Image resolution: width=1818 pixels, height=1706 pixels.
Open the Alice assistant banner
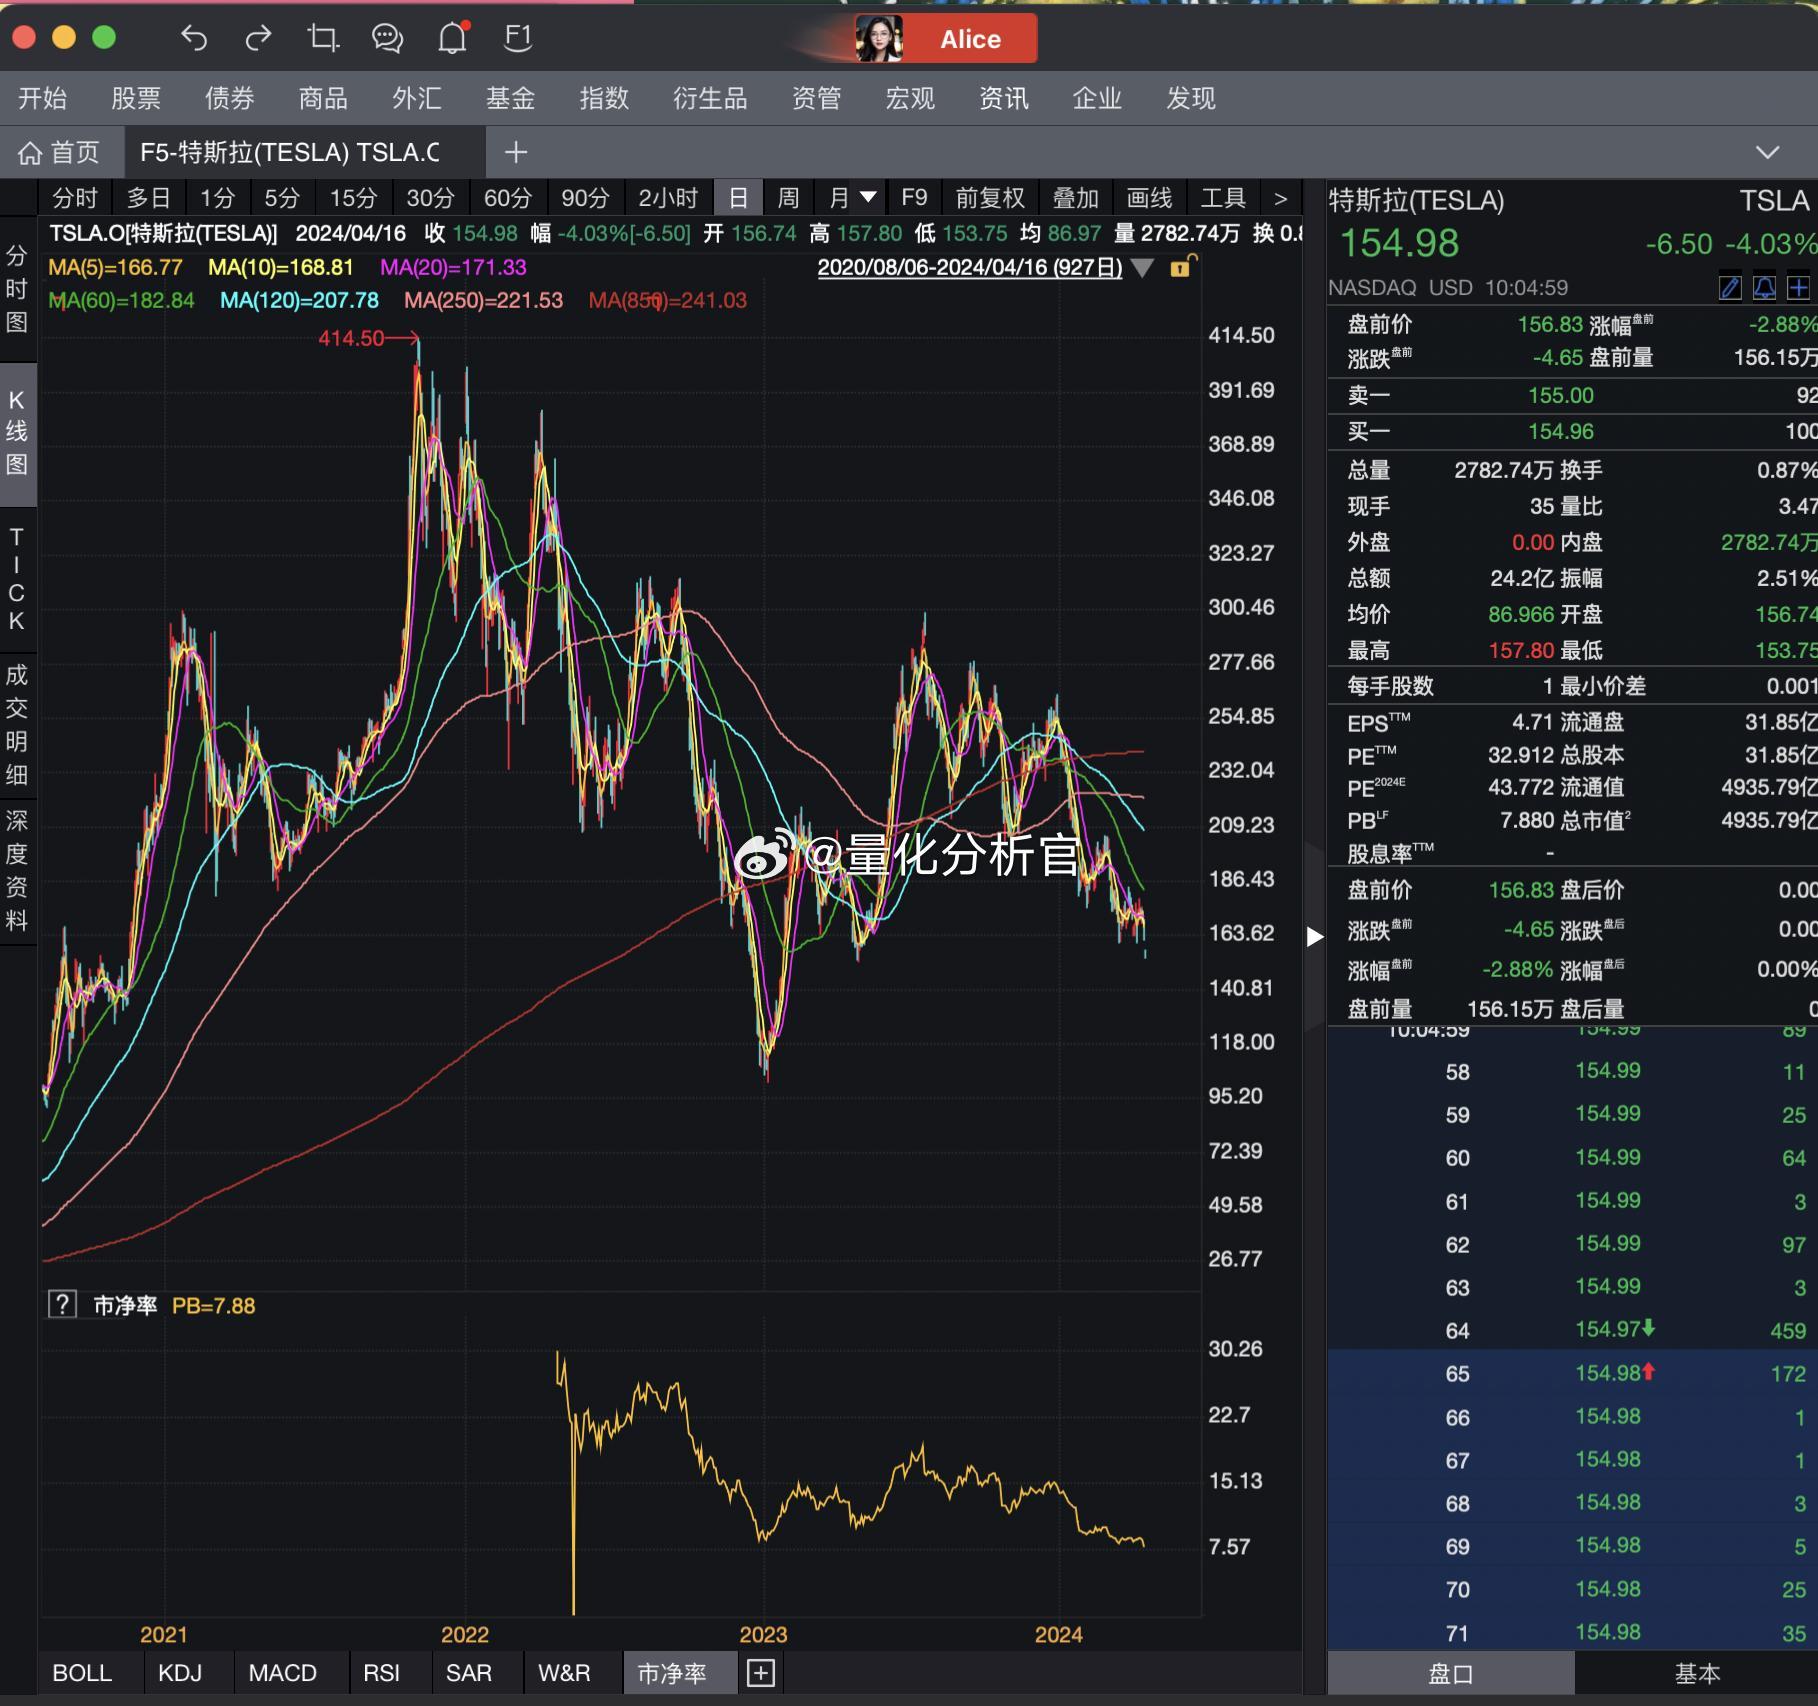(x=946, y=39)
